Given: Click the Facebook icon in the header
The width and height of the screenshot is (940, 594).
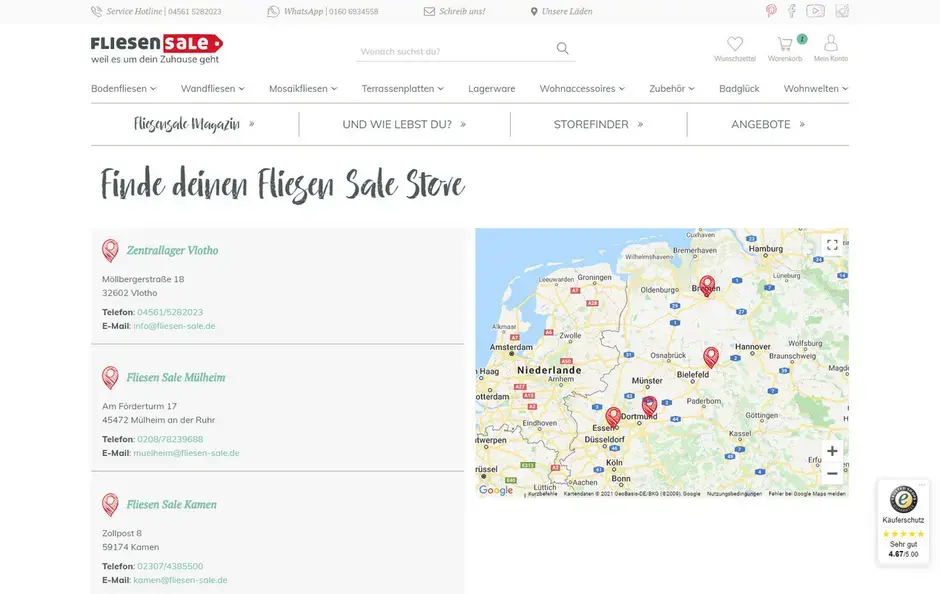Looking at the screenshot, I should (793, 9).
